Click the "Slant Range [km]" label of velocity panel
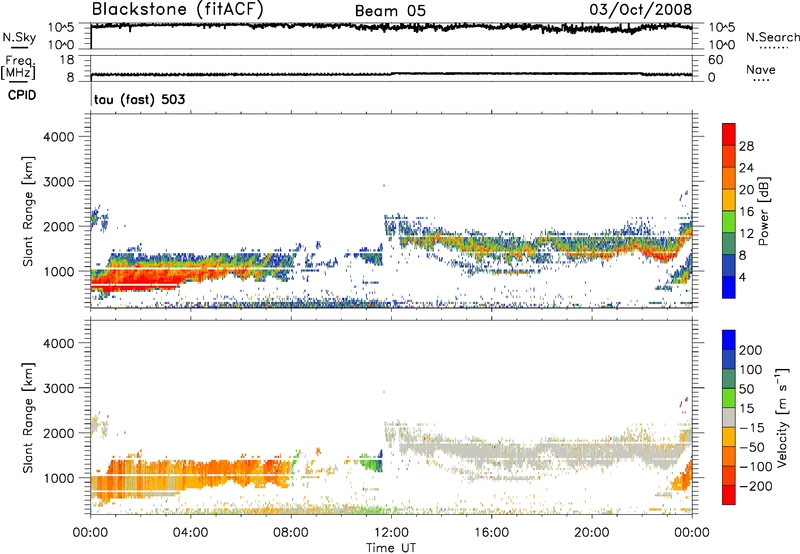The image size is (800, 554). 28,418
